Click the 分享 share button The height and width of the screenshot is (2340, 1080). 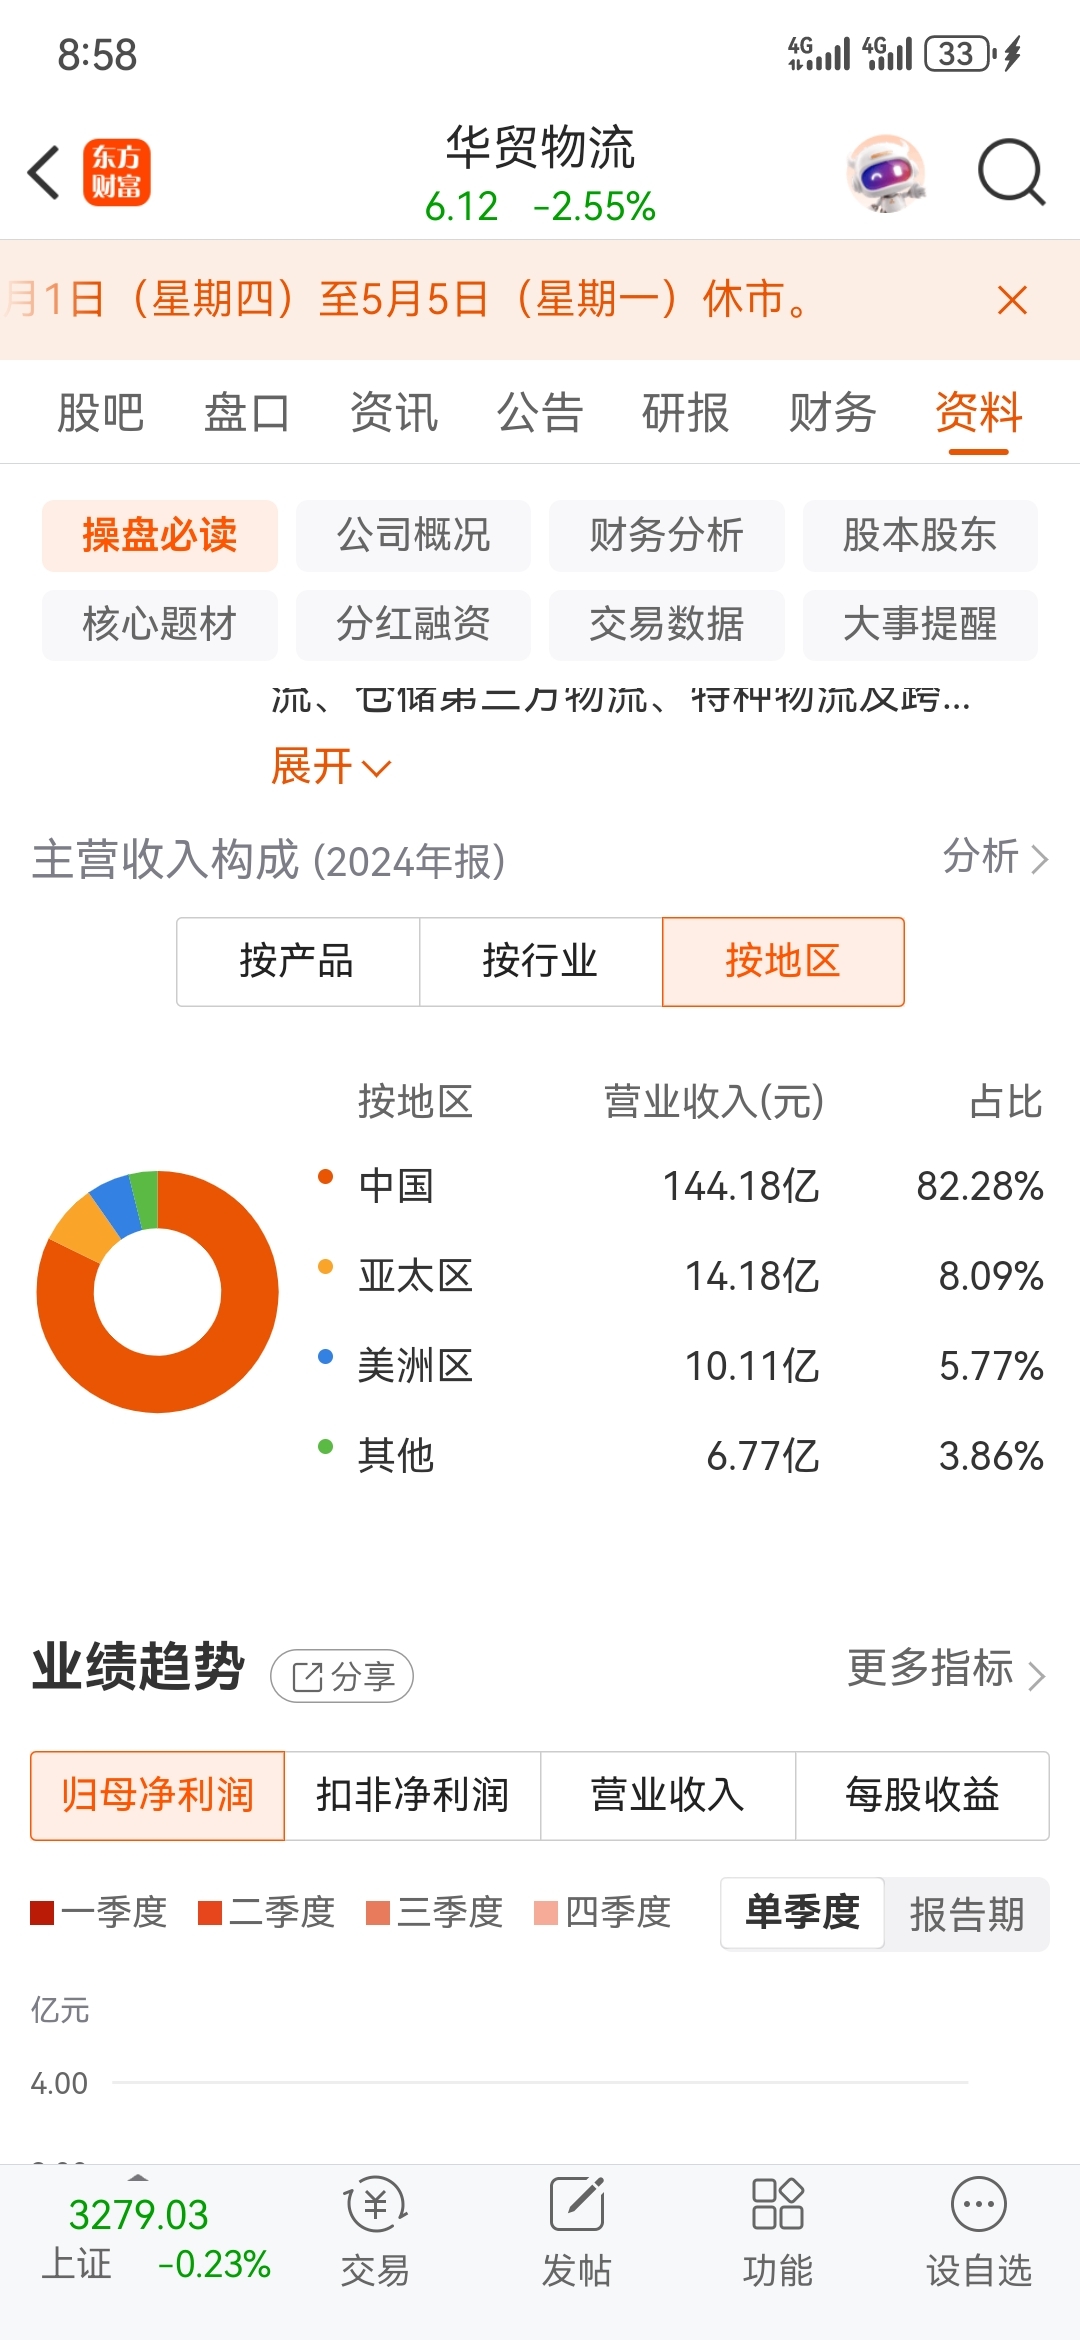342,1676
